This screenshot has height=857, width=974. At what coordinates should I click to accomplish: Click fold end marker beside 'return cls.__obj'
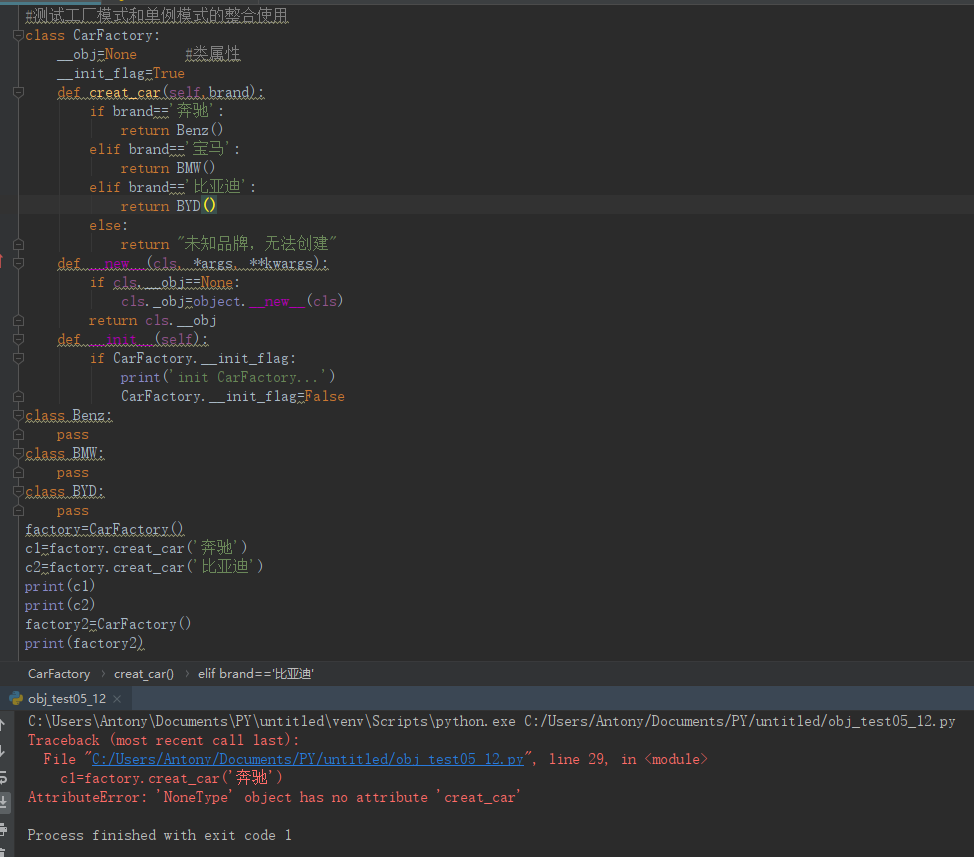[18, 320]
